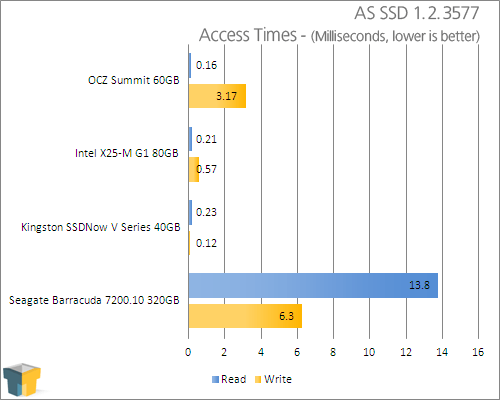The height and width of the screenshot is (400, 500).
Task: Click the 3D T logo icon
Action: point(22,380)
